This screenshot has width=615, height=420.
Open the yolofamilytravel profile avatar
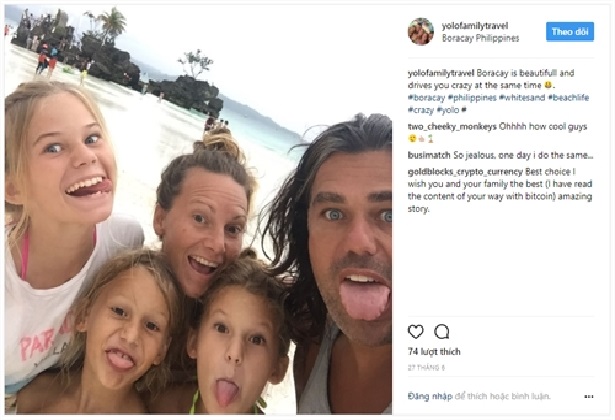click(x=421, y=31)
